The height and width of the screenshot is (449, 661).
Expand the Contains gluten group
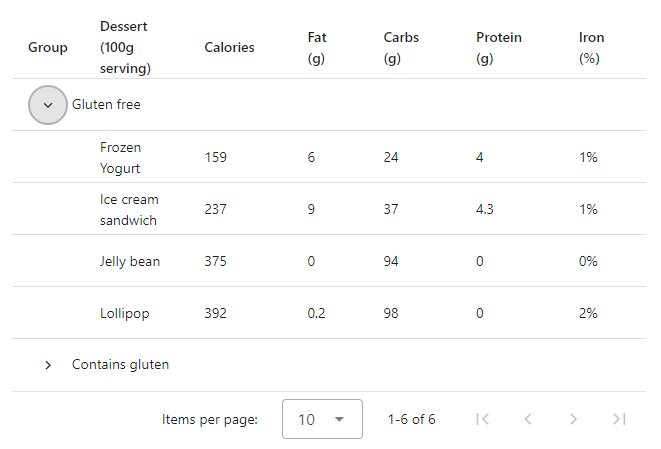(x=48, y=365)
